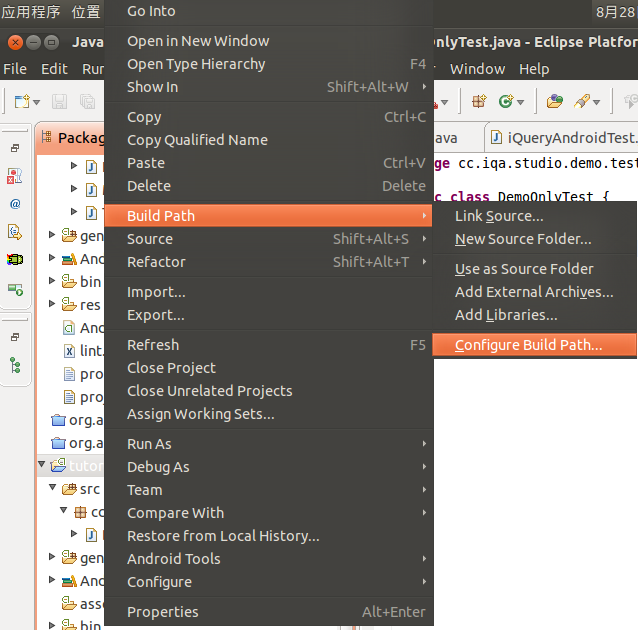The height and width of the screenshot is (630, 638).
Task: Open the Refactor submenu
Action: (269, 262)
